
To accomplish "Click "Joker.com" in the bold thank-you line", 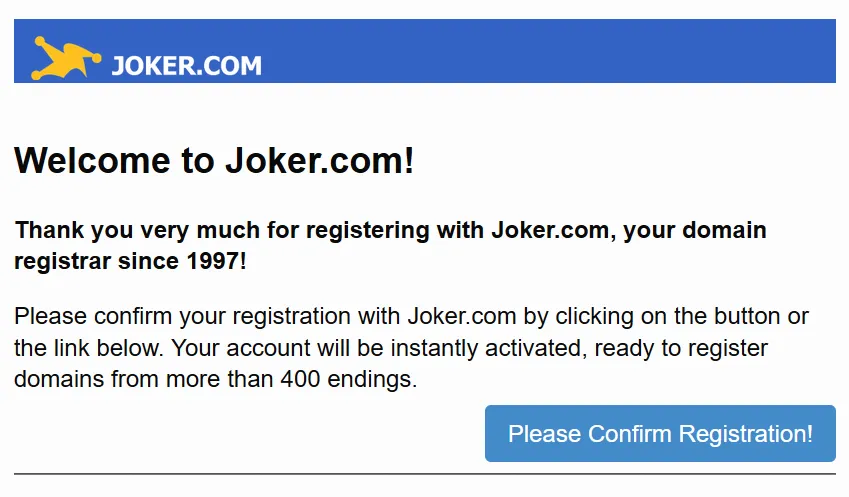I will coord(550,230).
